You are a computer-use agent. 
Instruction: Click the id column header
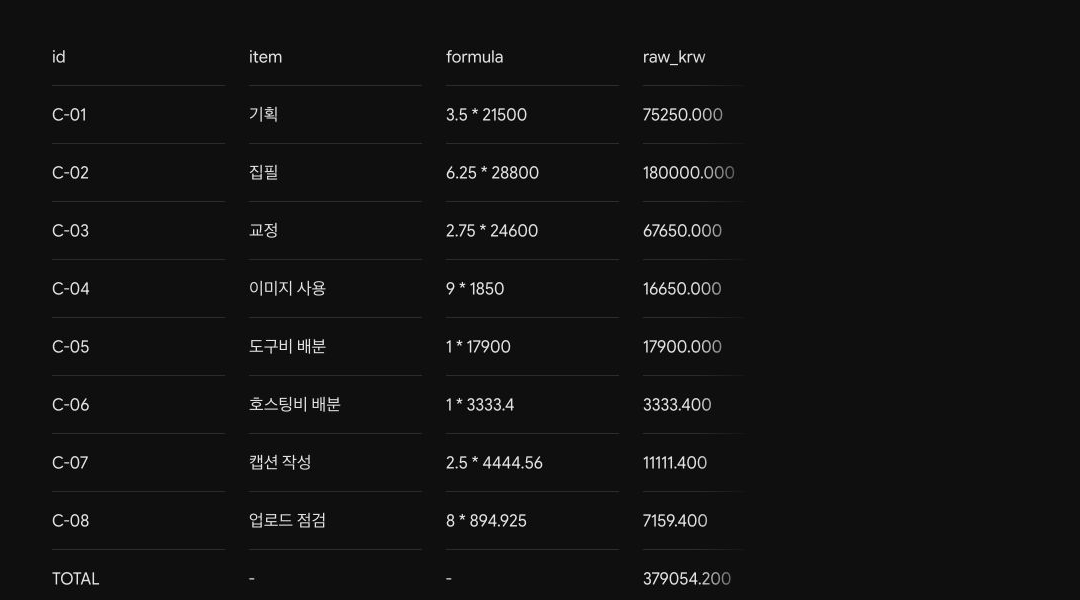(59, 57)
